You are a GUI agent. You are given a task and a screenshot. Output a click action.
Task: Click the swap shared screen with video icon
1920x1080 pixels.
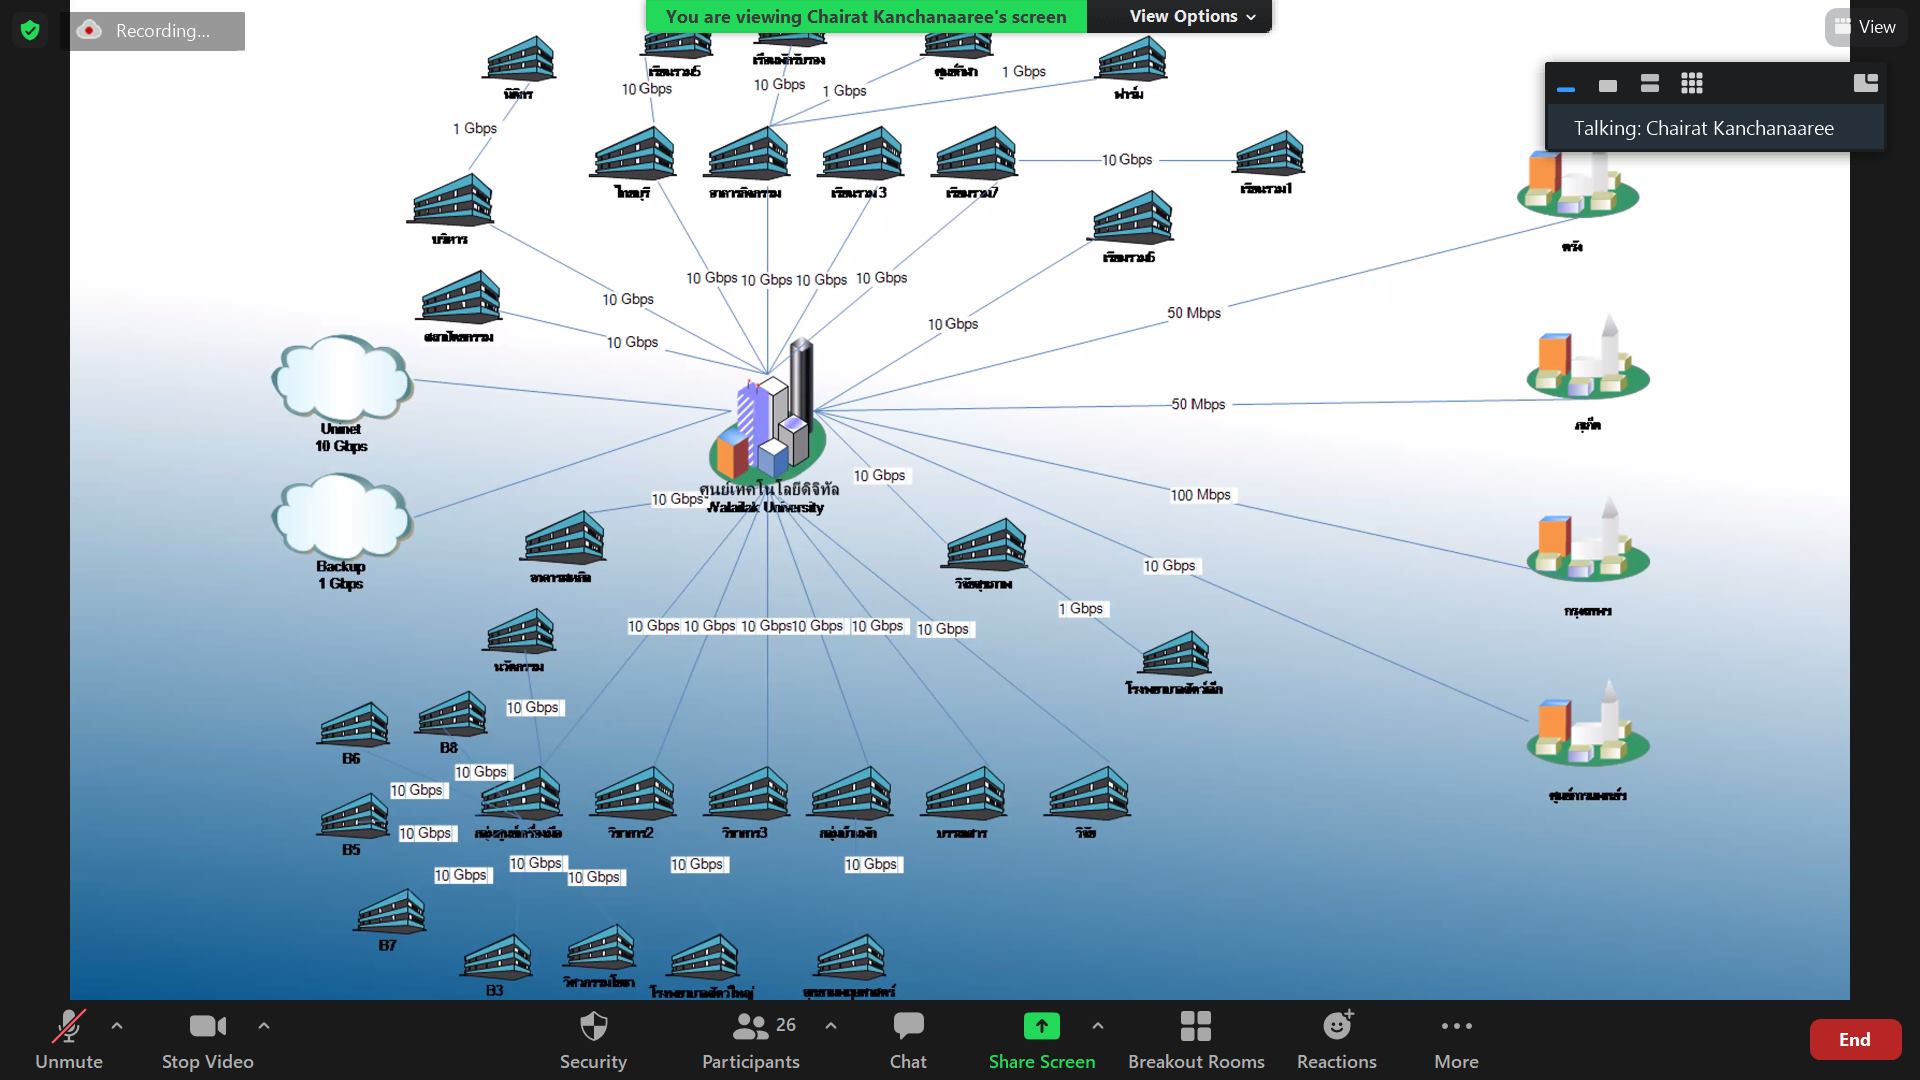1865,83
